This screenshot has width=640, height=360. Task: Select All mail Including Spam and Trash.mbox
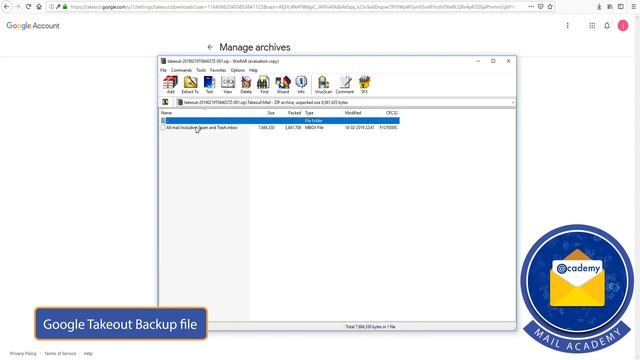click(202, 128)
